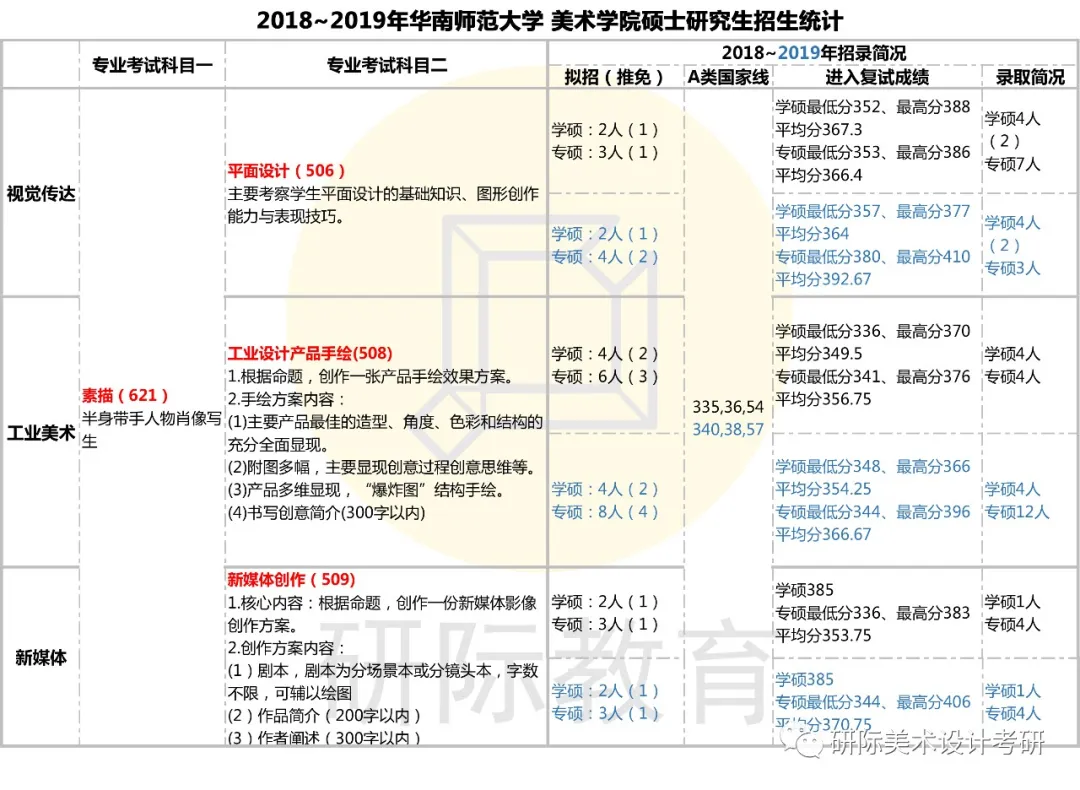Select the '专业考试科目二' column header
The image size is (1080, 790).
coord(386,65)
